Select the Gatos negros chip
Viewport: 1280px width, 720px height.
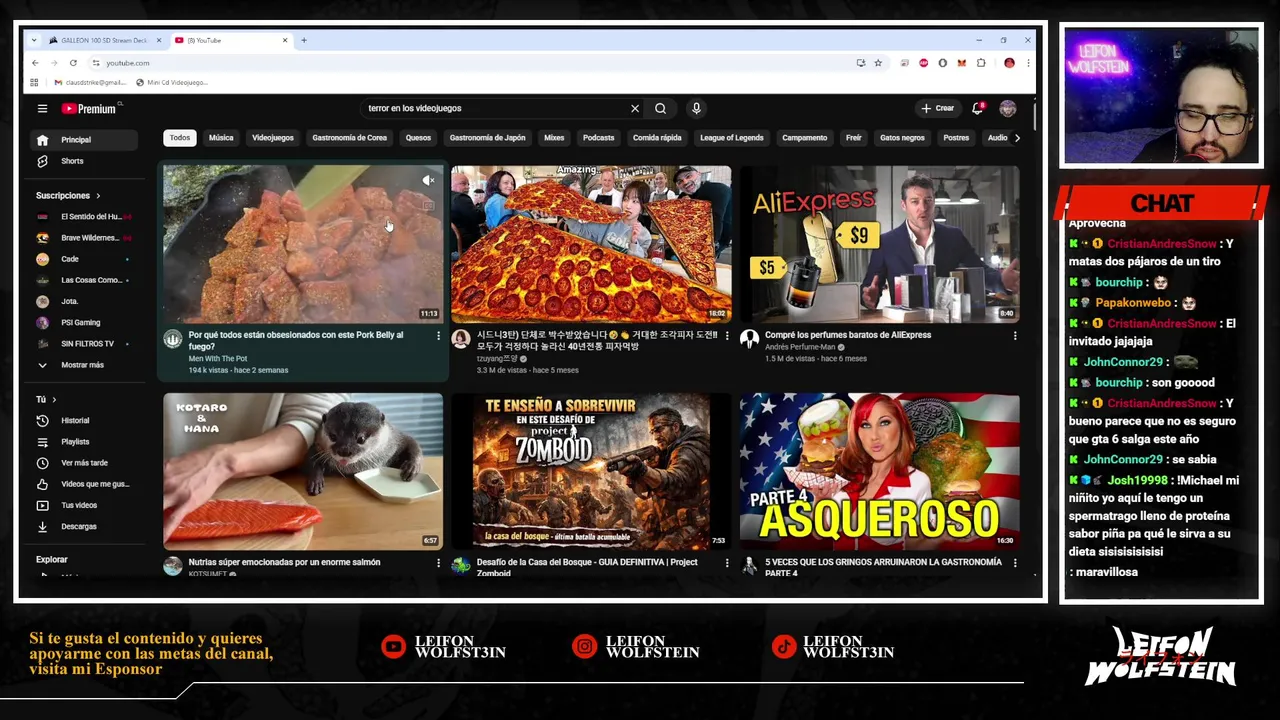click(902, 138)
